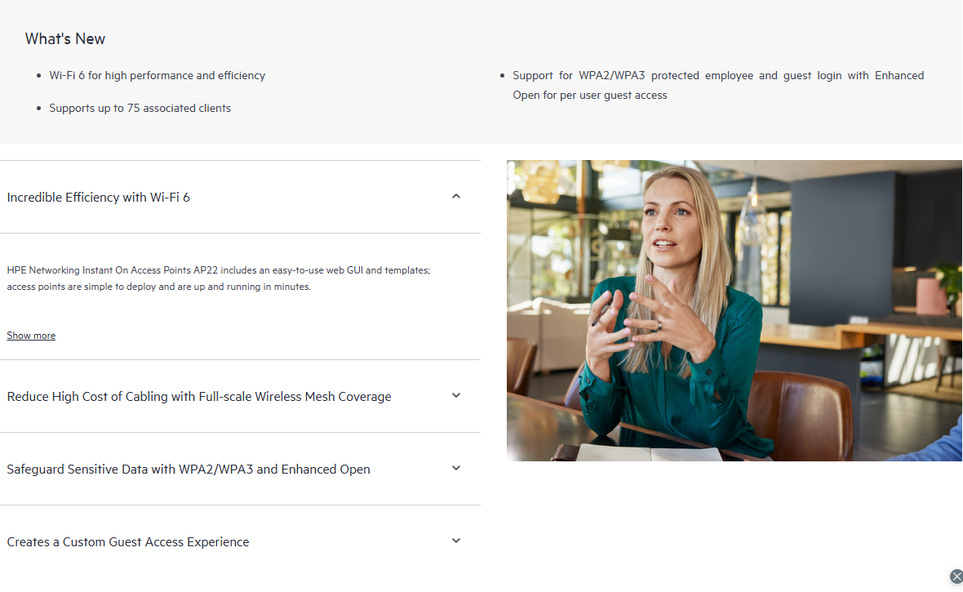Expand the Custom Guest Access Experience chevron
The height and width of the screenshot is (592, 963).
pyautogui.click(x=456, y=541)
